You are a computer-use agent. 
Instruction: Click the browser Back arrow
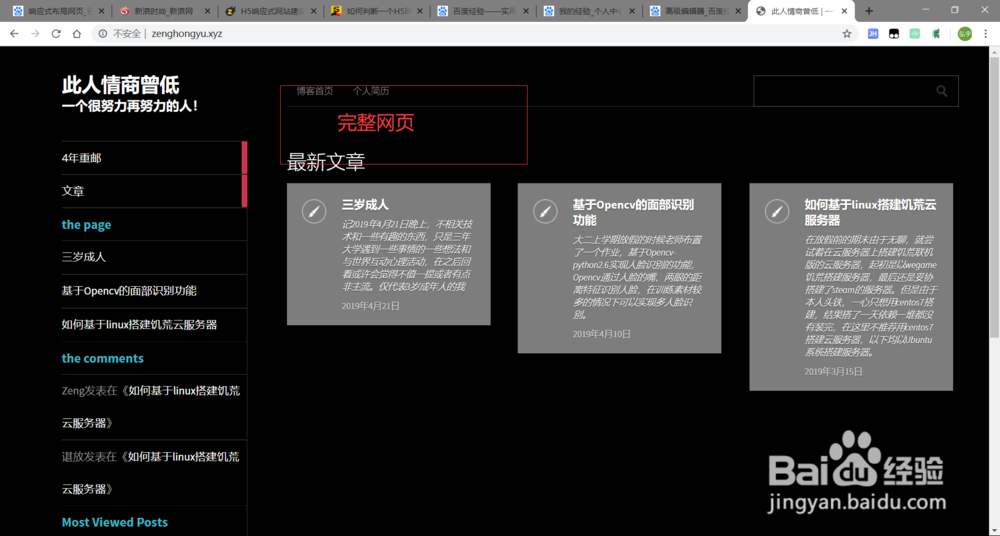(x=14, y=34)
